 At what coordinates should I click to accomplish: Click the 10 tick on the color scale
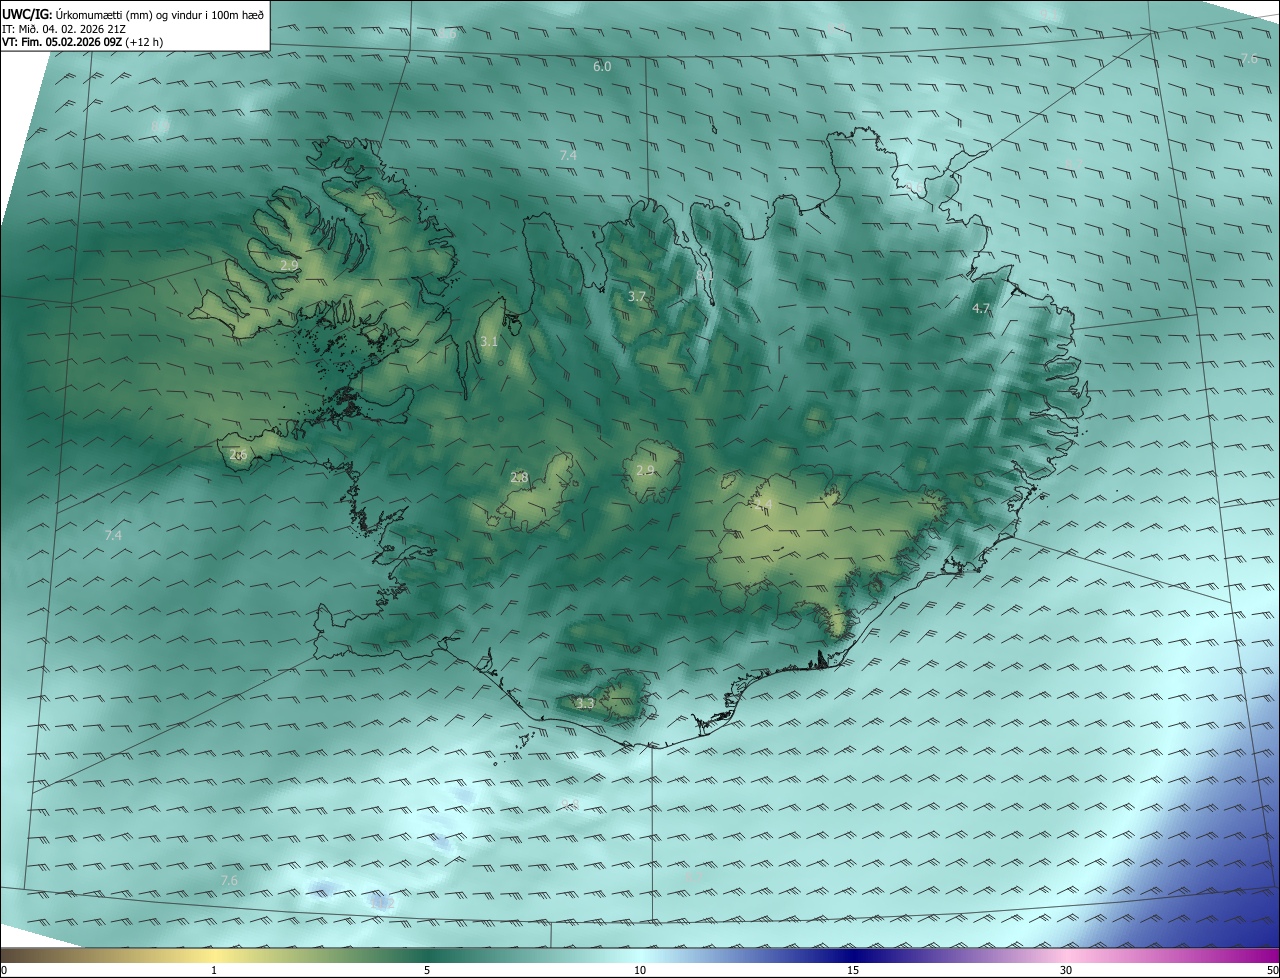pyautogui.click(x=640, y=970)
